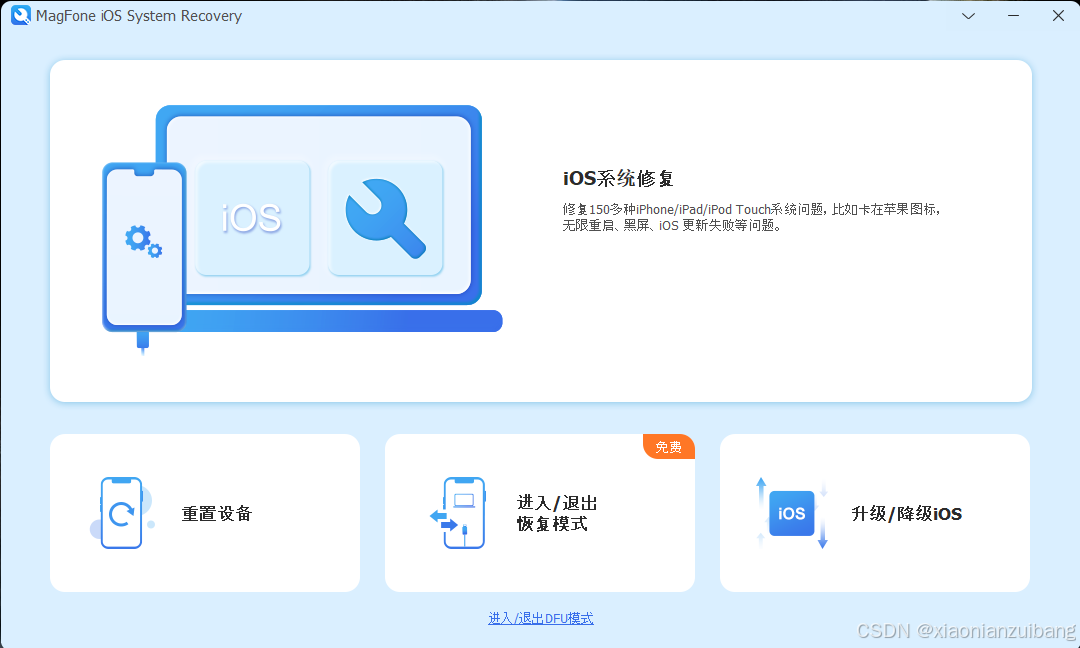Screen dimensions: 1080x648
Task: Click the 重置设备 phone refresh icon
Action: 122,513
